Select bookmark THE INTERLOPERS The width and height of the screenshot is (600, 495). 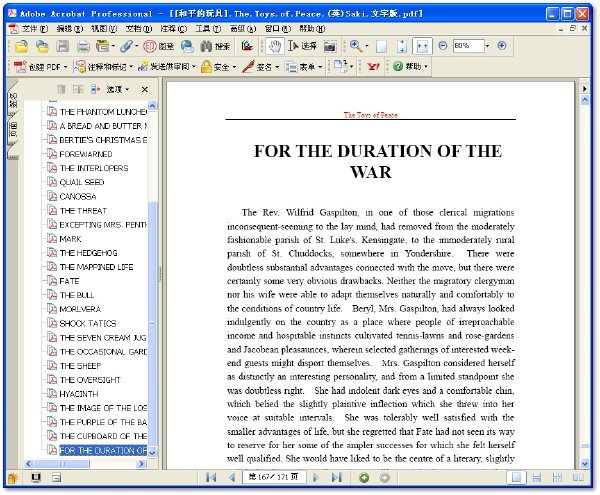click(94, 168)
